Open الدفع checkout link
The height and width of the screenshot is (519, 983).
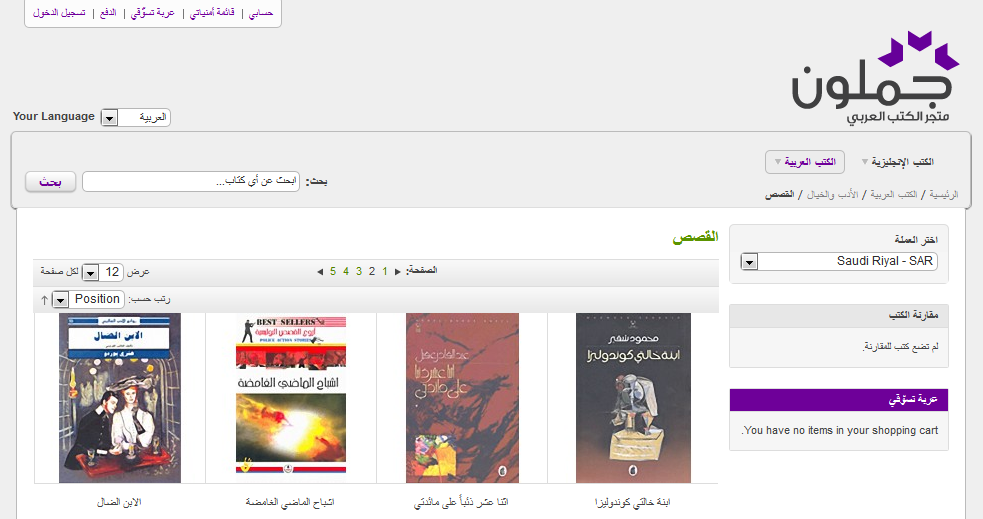(x=108, y=13)
